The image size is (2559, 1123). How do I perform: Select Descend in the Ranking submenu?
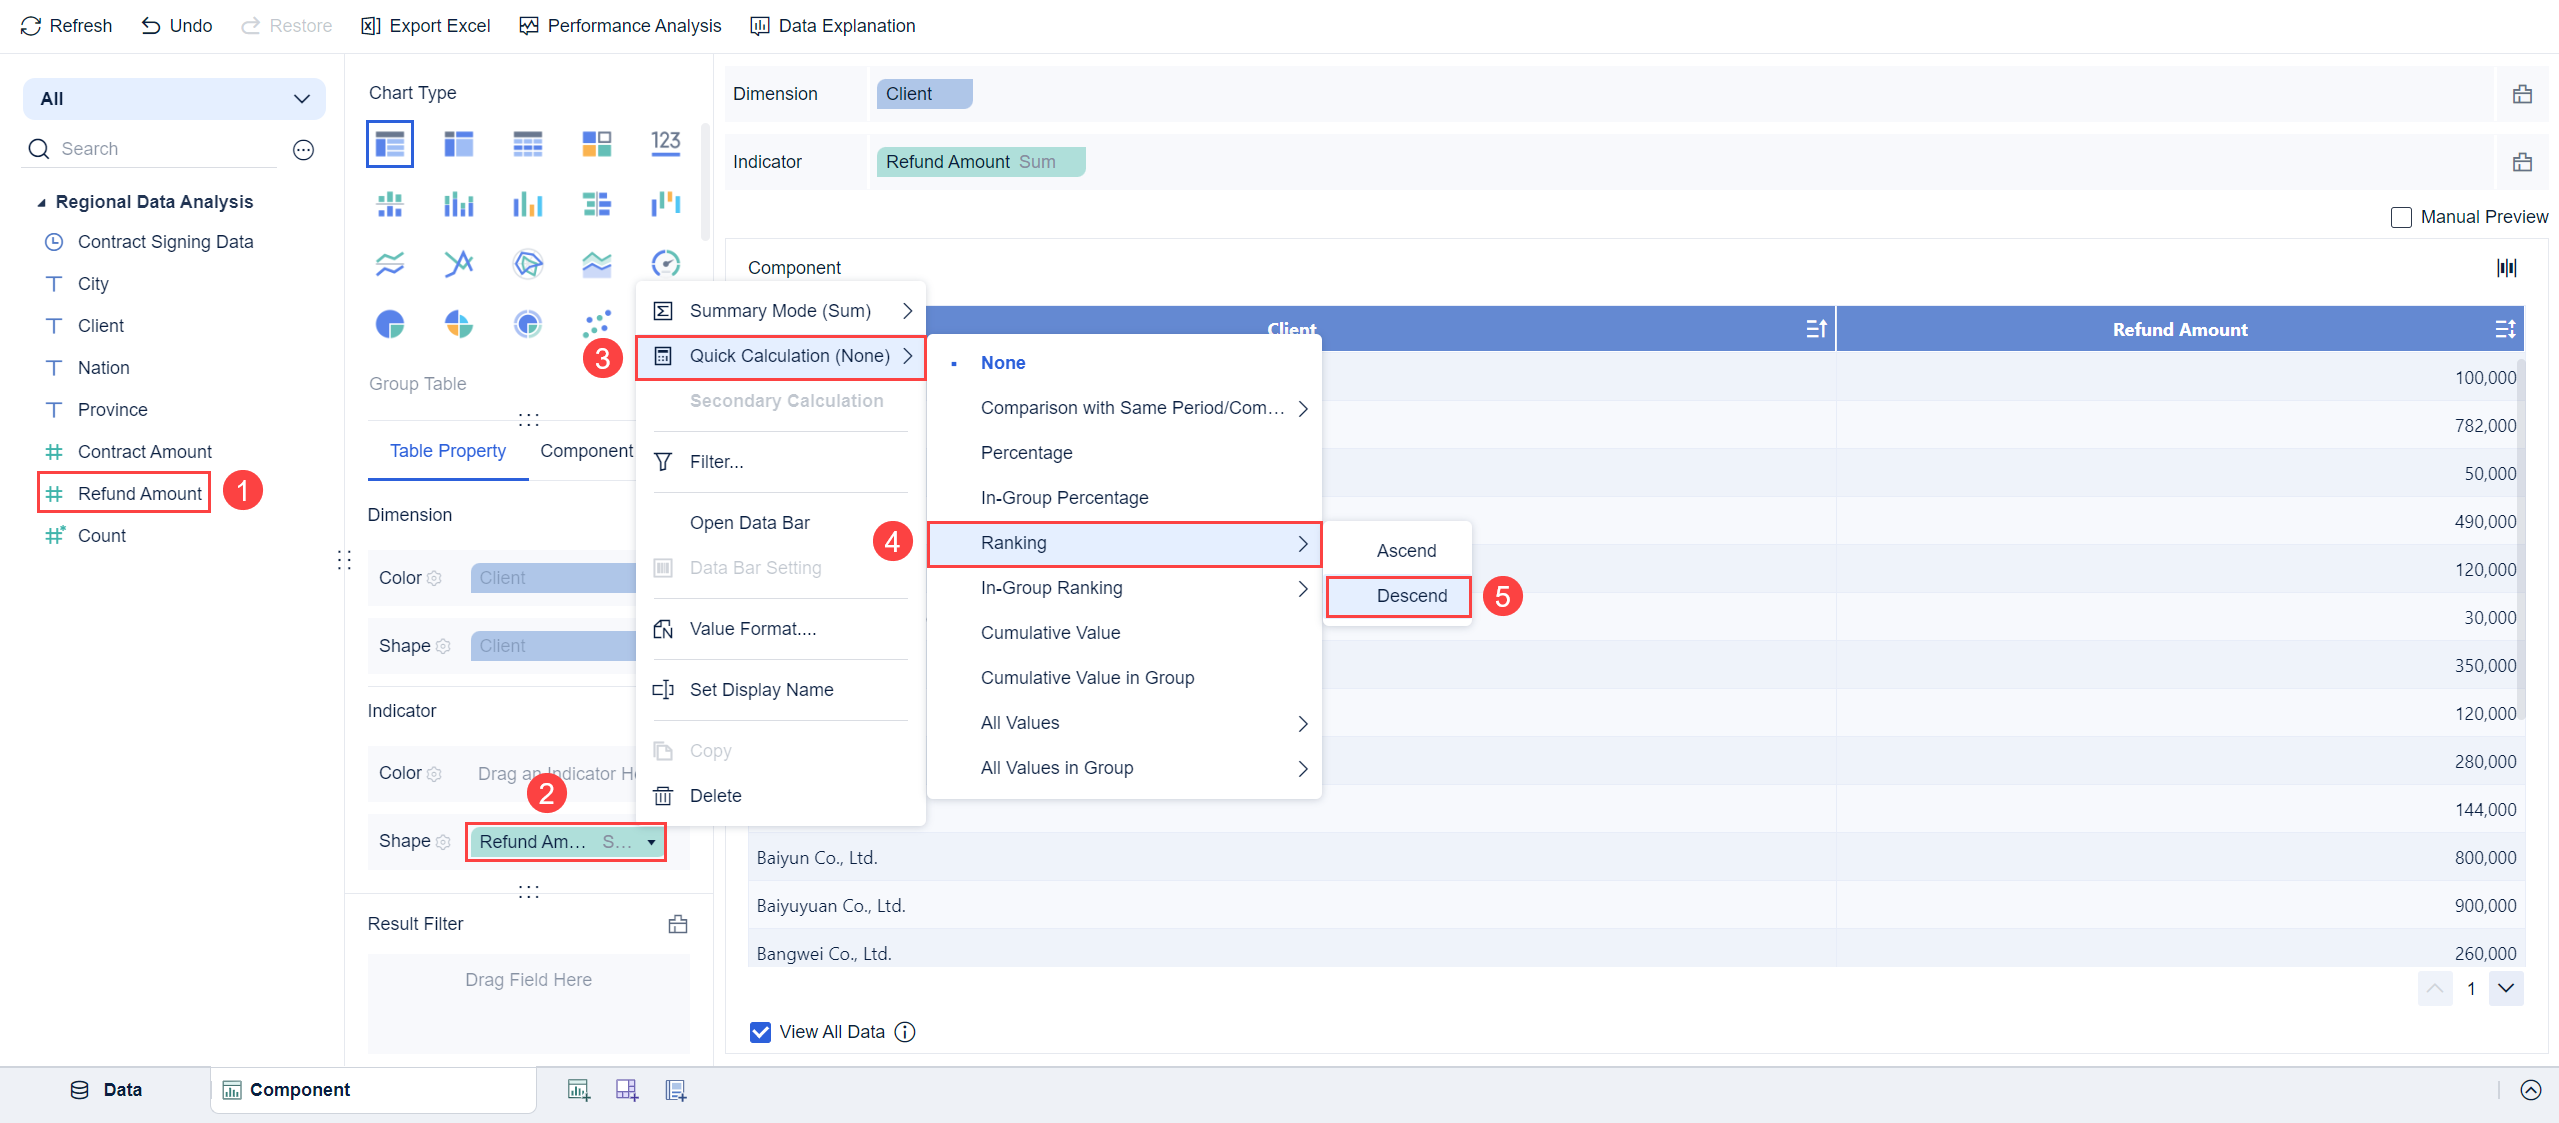tap(1411, 596)
